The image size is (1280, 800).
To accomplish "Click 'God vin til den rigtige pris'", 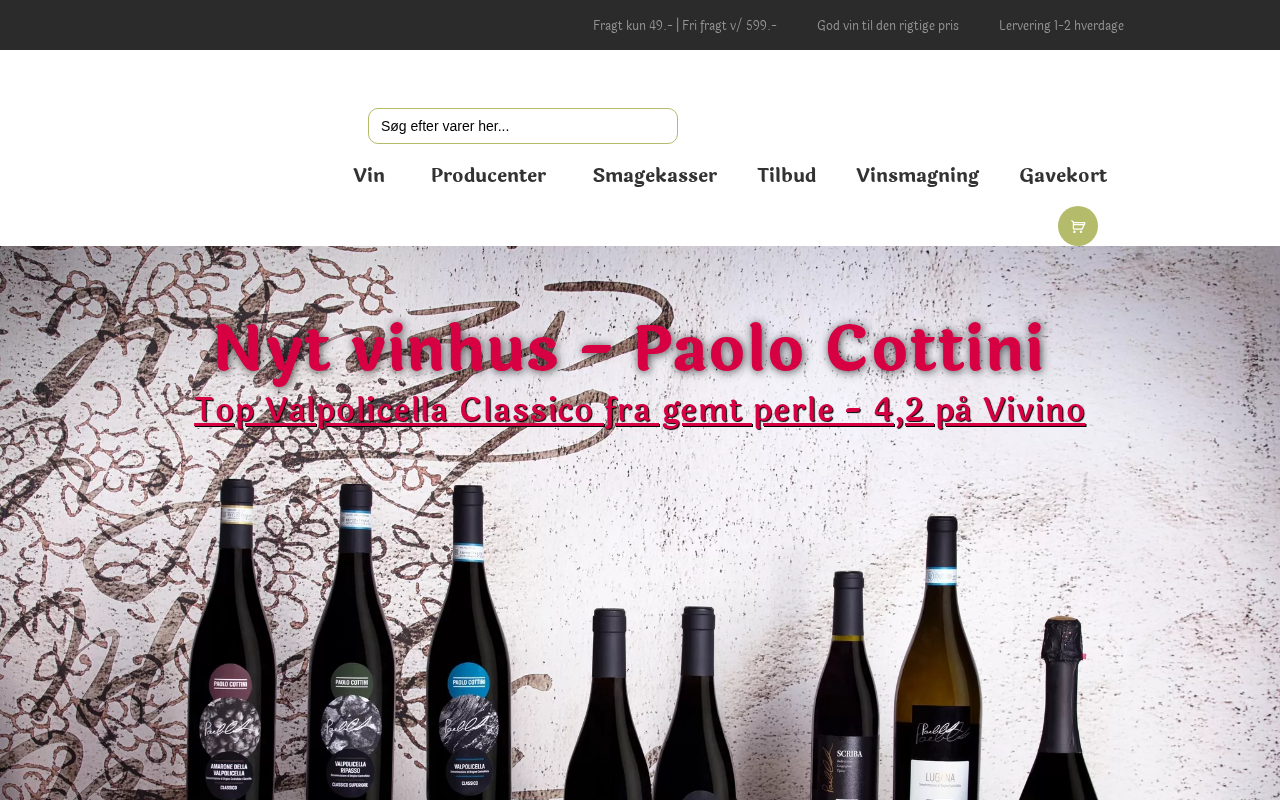I will (888, 25).
